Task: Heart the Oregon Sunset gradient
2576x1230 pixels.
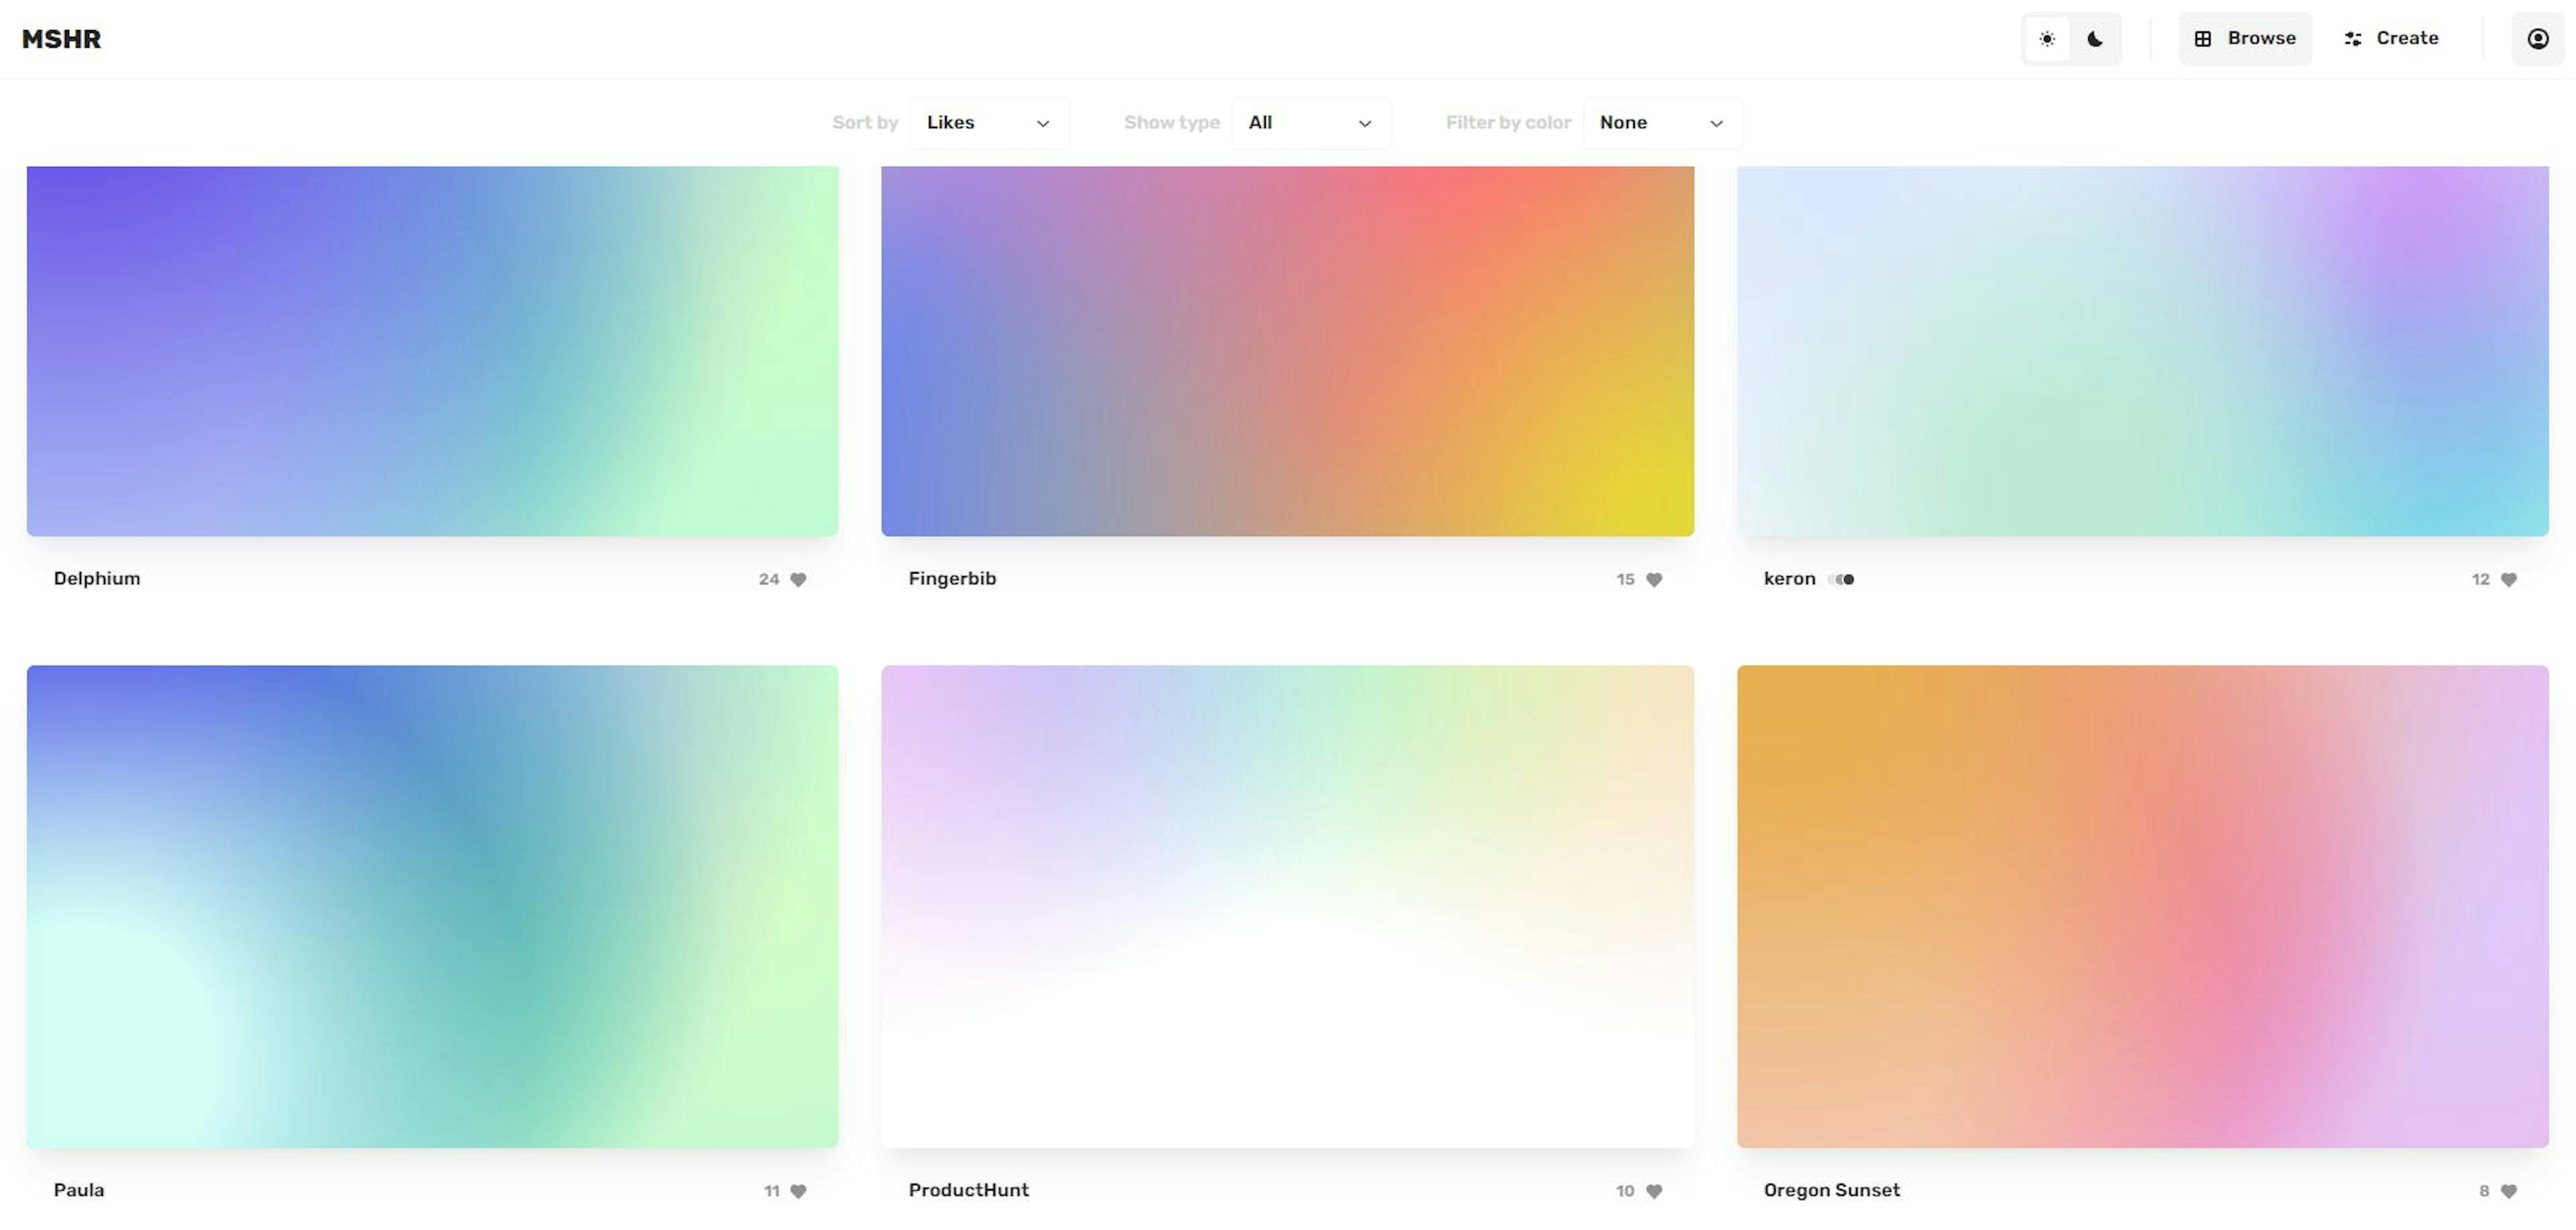Action: (x=2509, y=1191)
